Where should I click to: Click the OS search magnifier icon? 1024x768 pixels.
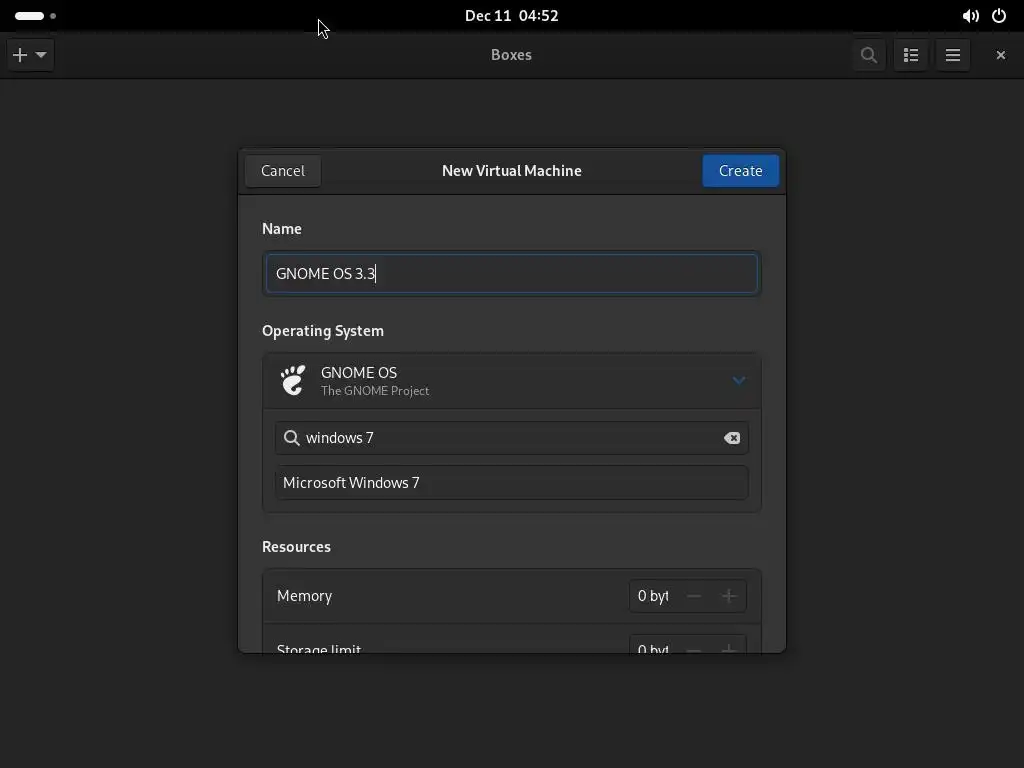291,438
